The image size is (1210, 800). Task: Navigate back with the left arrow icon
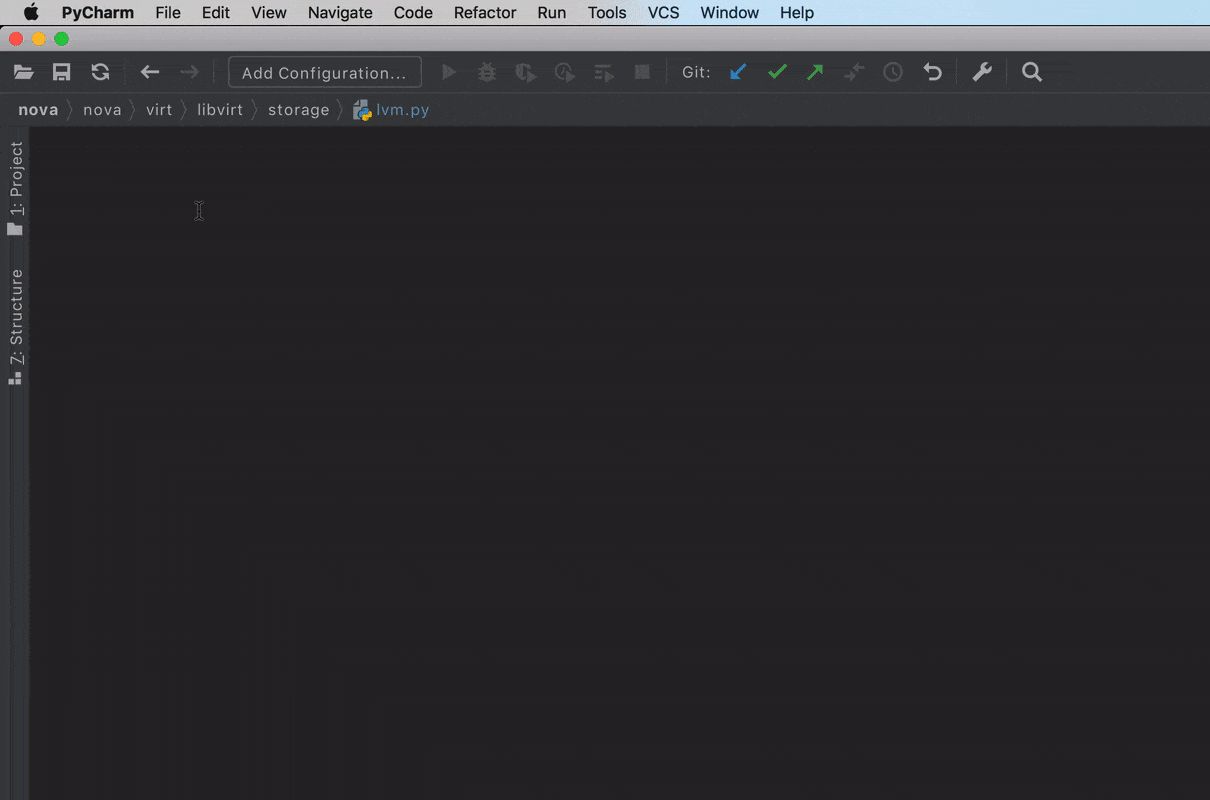(x=150, y=72)
